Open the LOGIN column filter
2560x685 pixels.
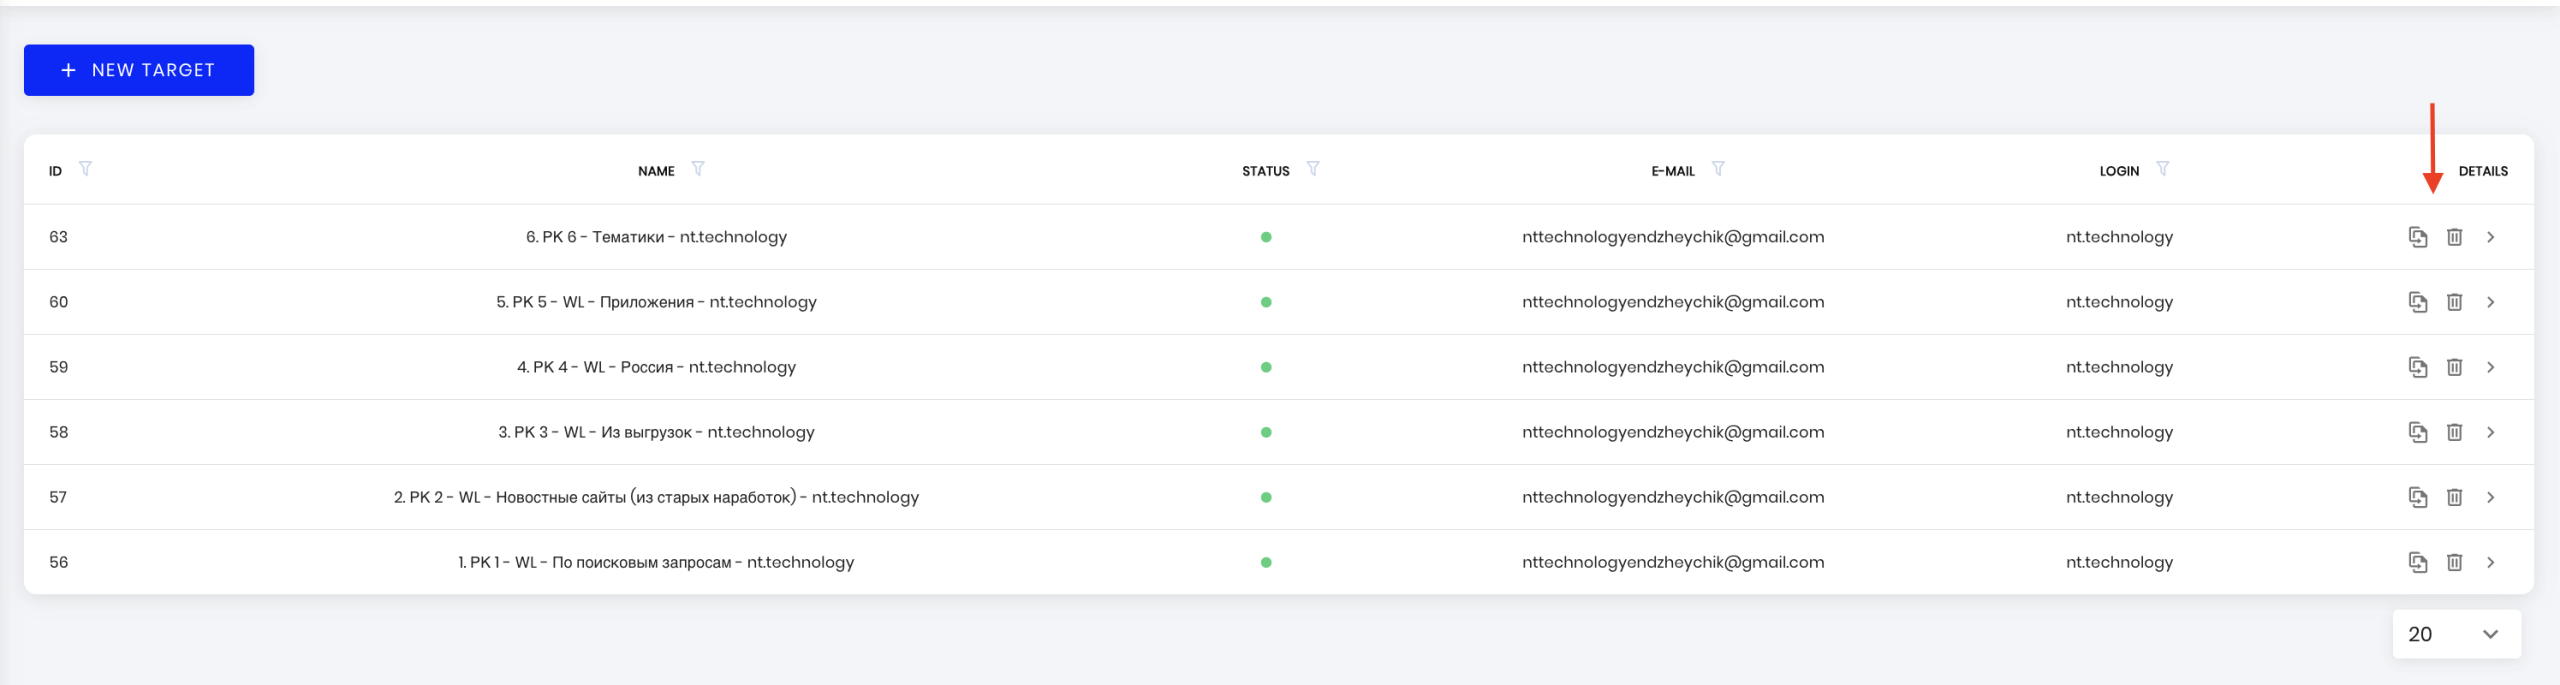[x=2163, y=169]
